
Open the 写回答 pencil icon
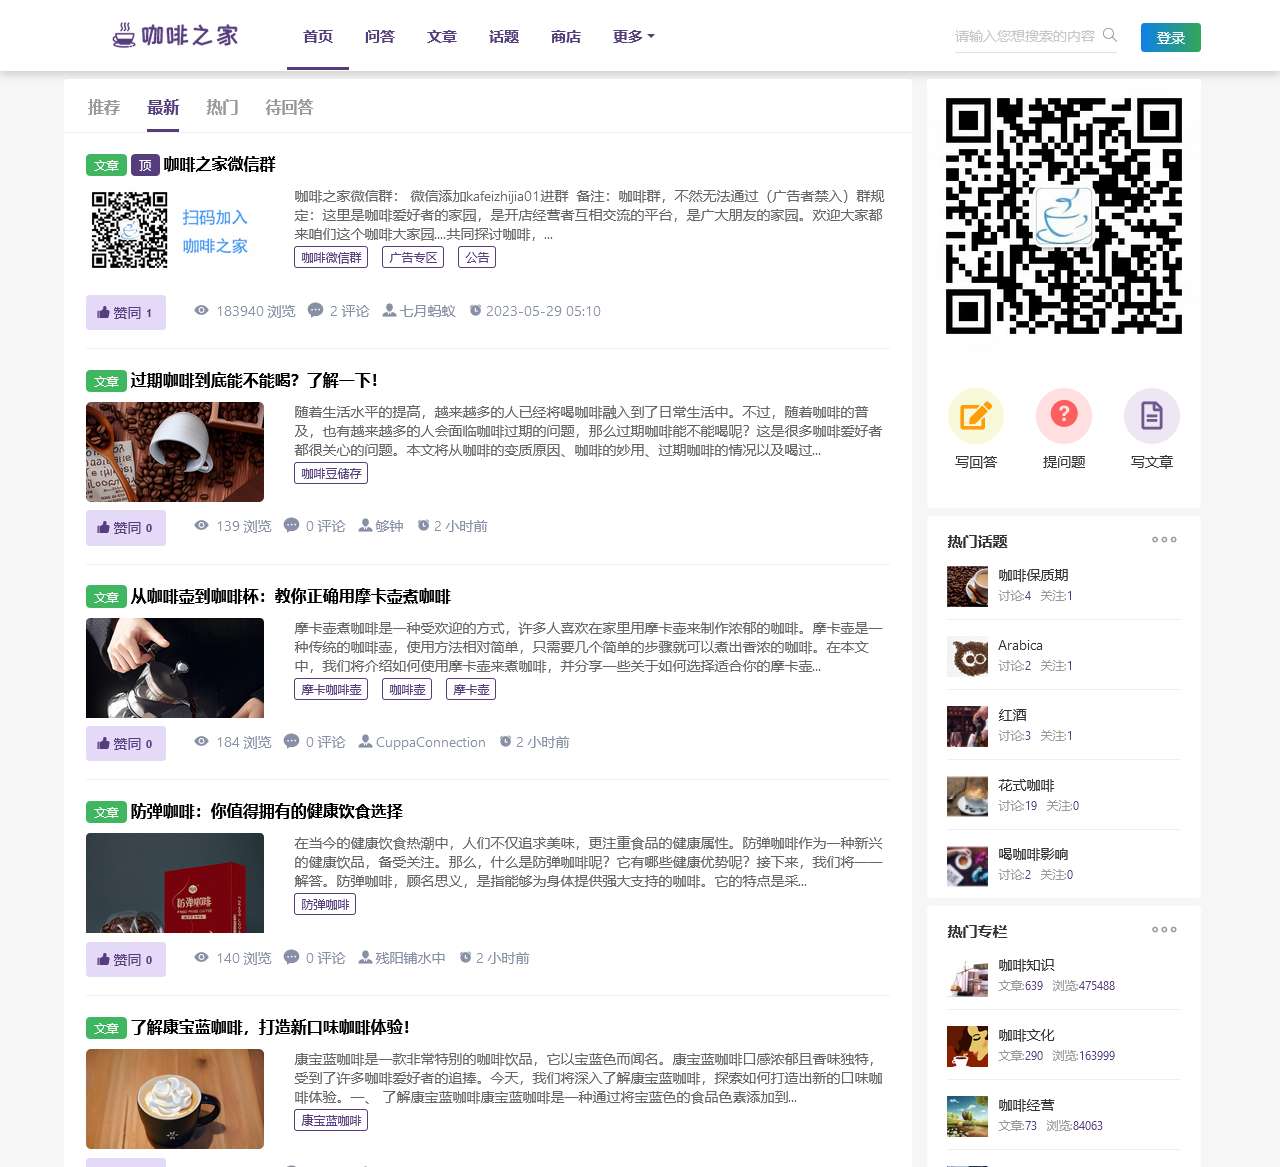tap(975, 415)
